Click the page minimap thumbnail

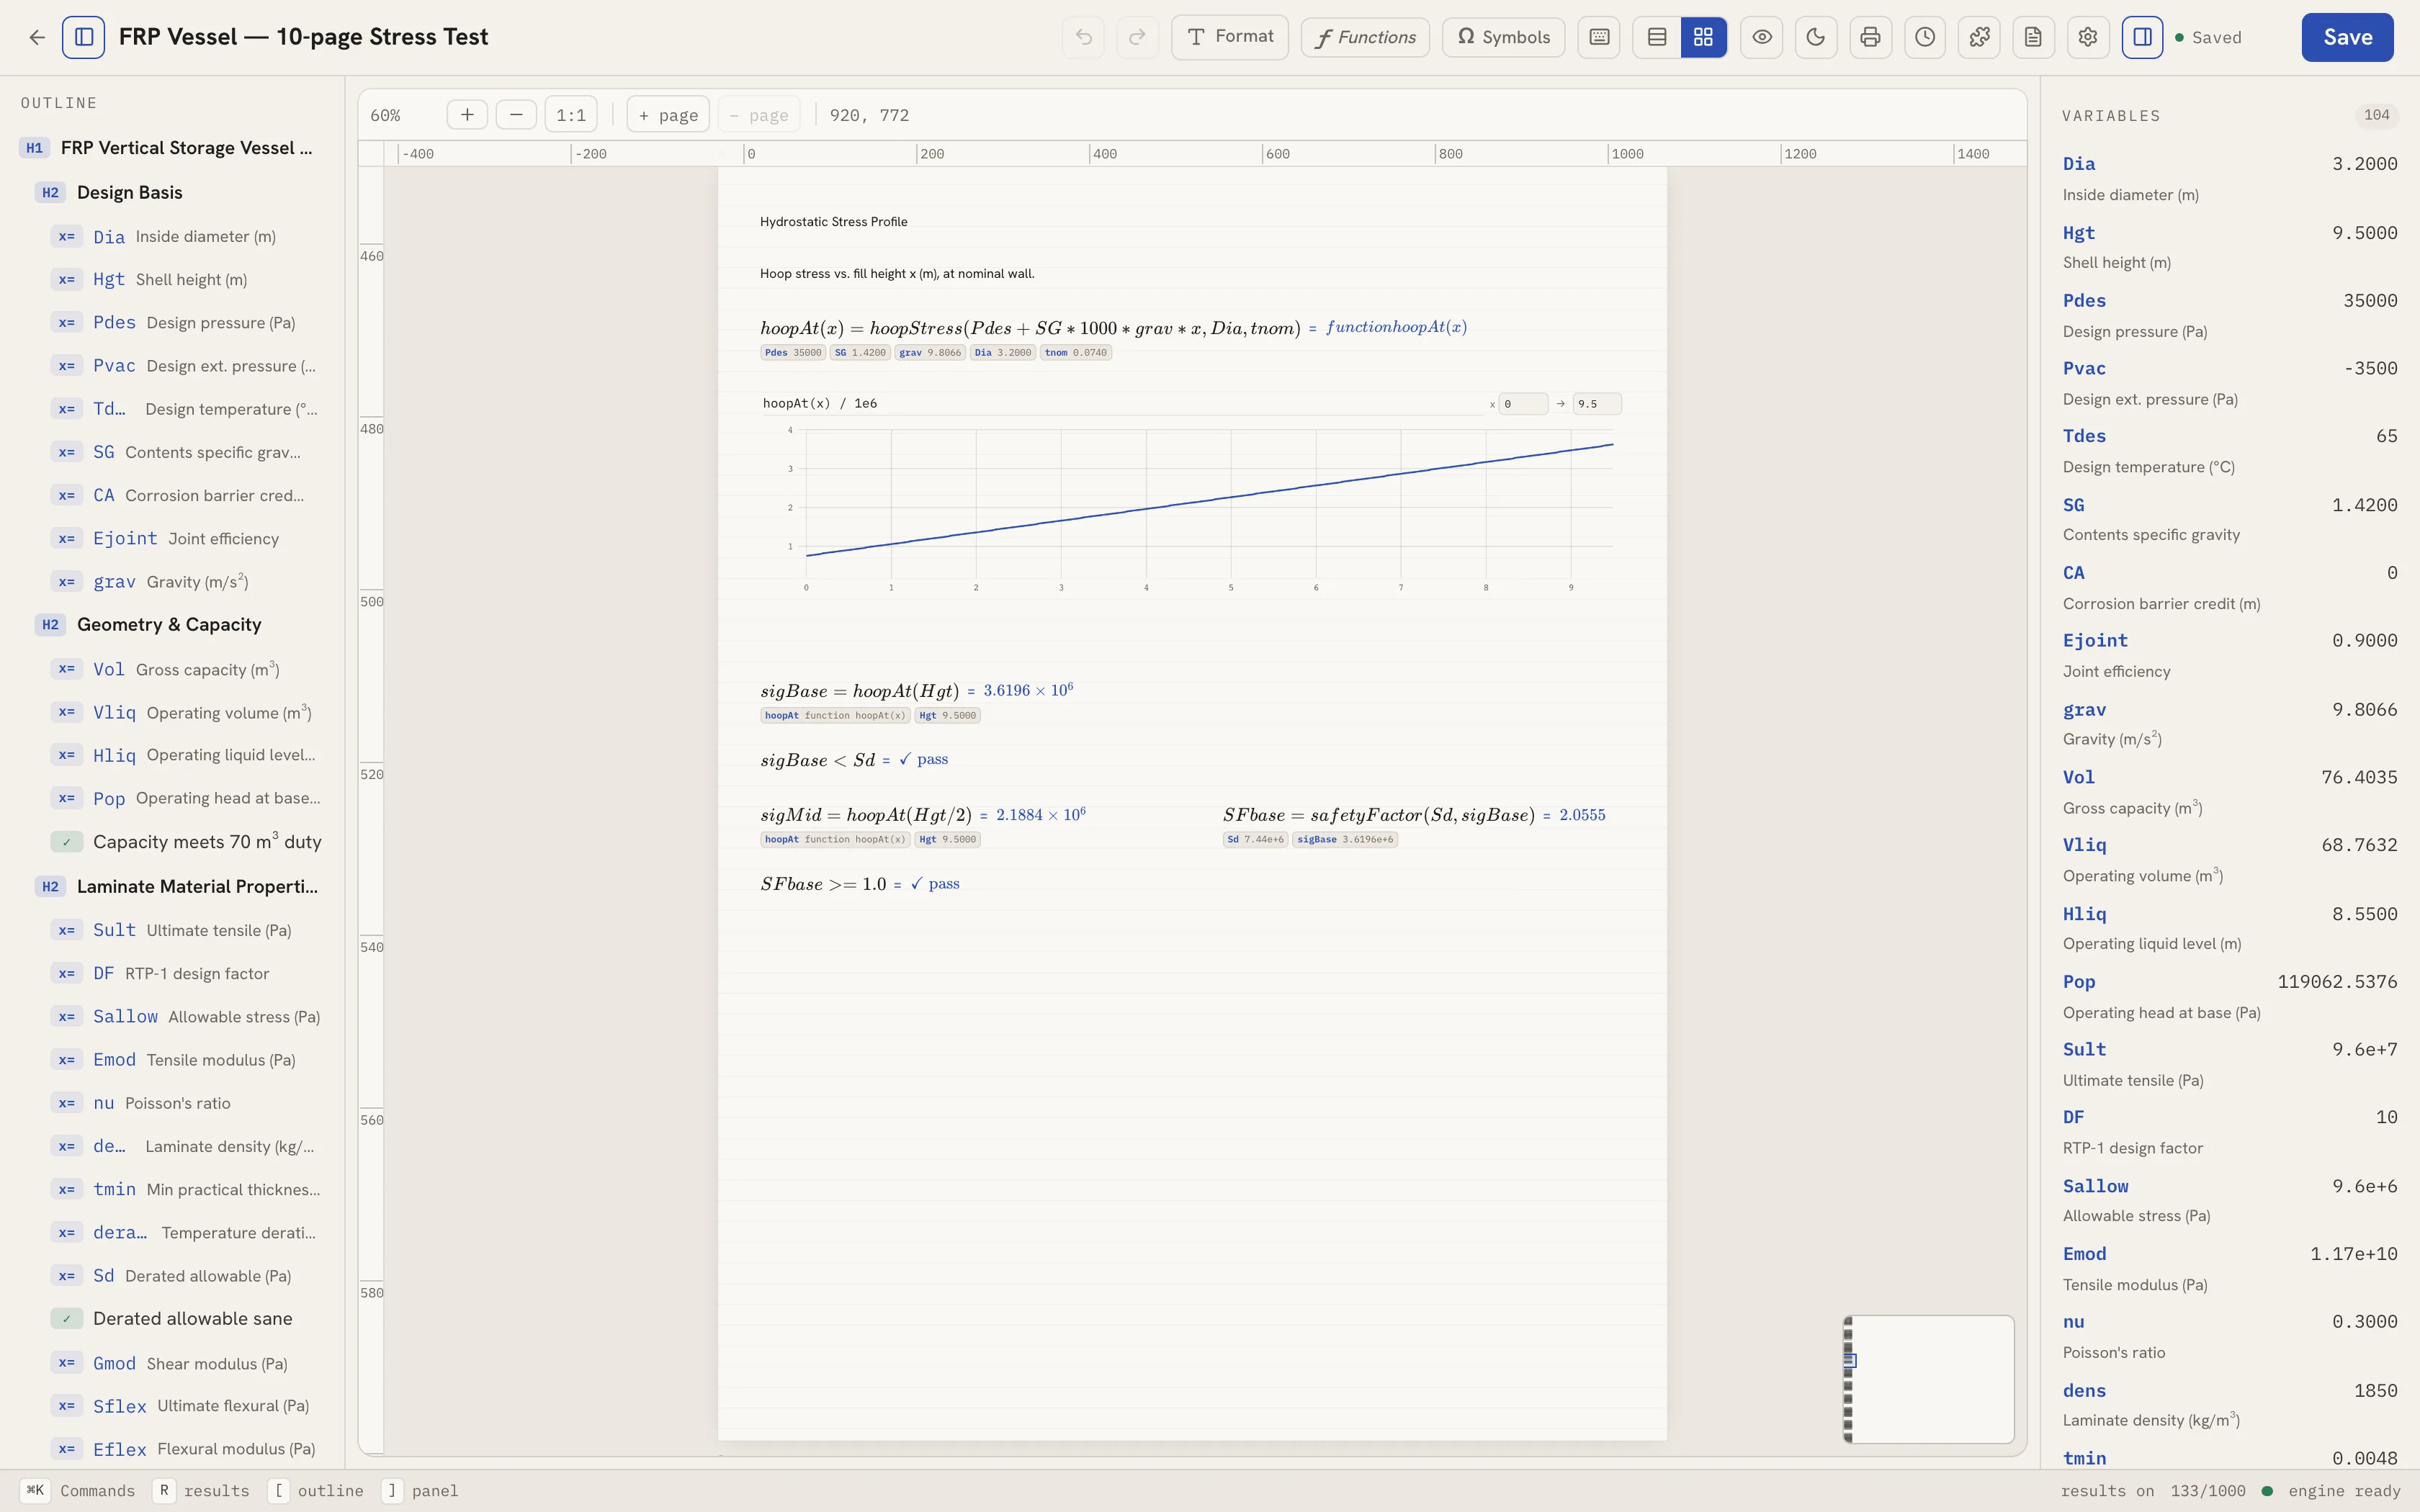coord(1928,1379)
